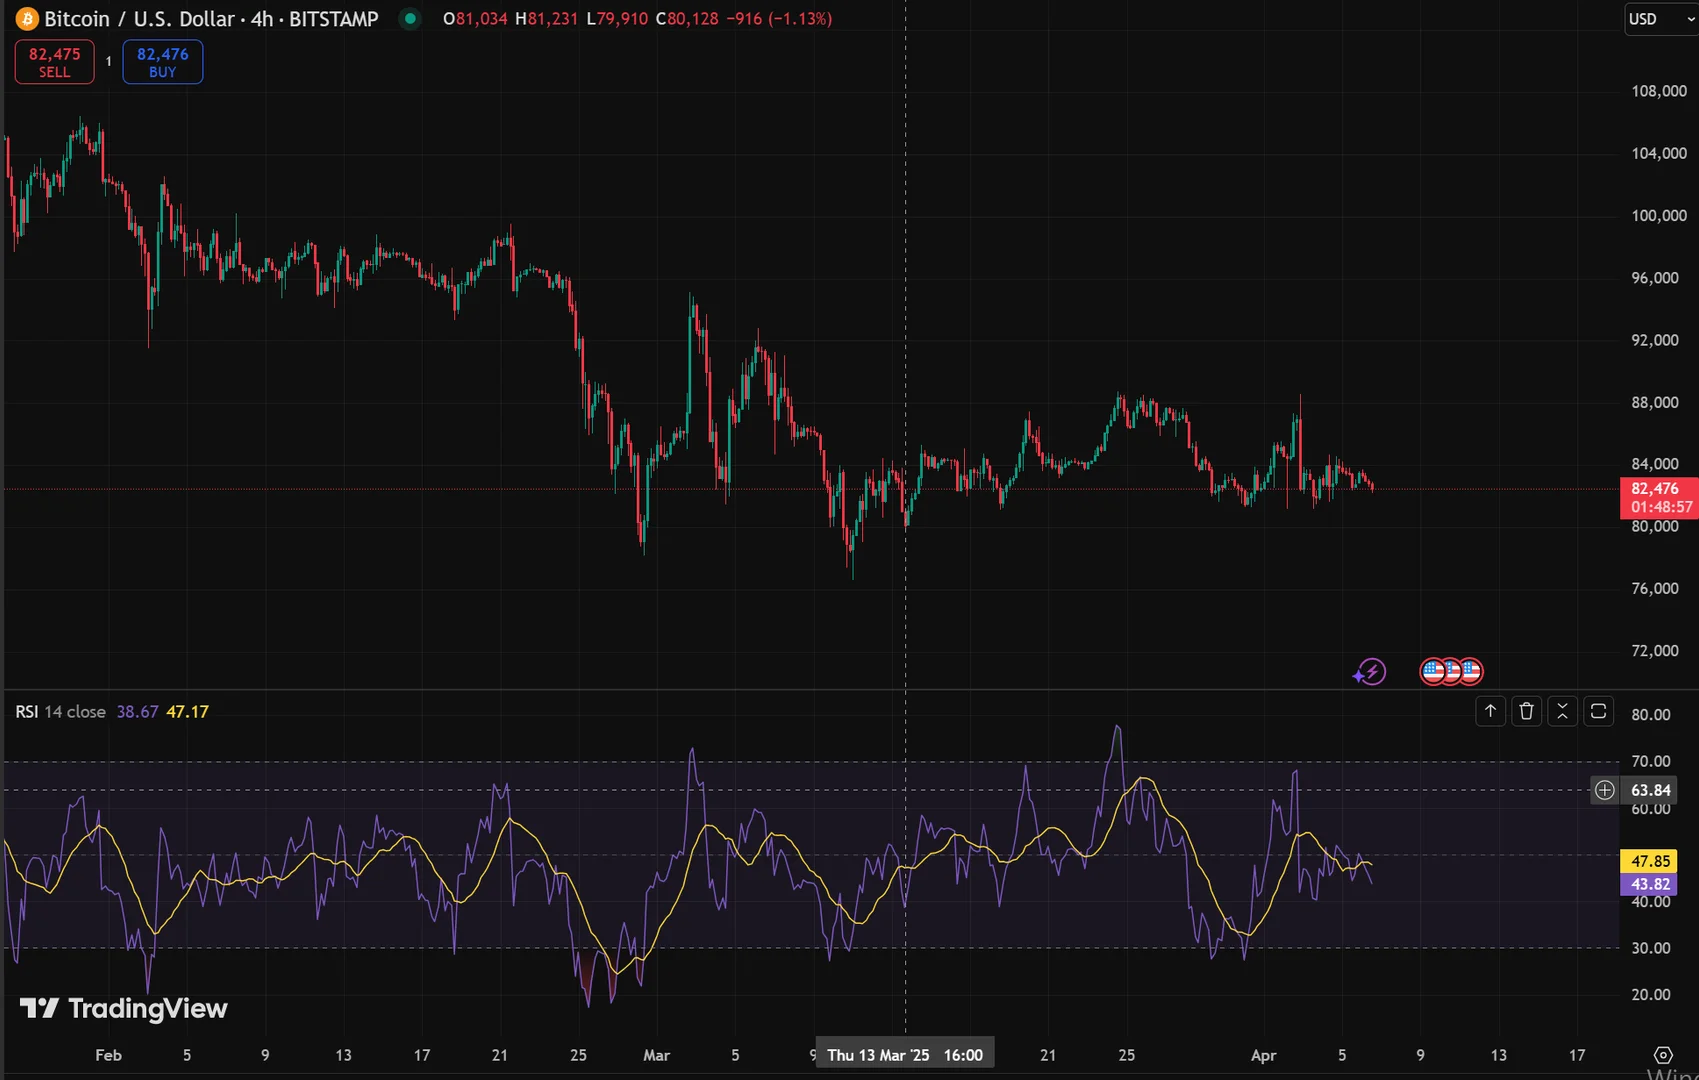Viewport: 1699px width, 1080px height.
Task: Collapse the RSI indicator pane
Action: click(1562, 711)
